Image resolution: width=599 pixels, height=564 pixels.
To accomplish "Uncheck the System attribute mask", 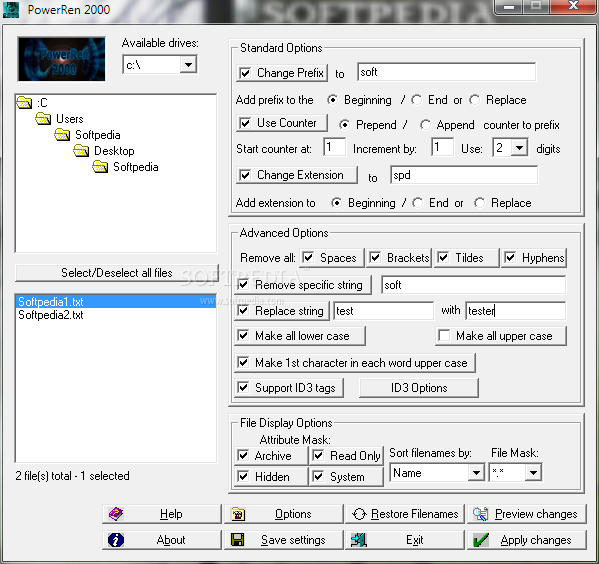I will (x=318, y=476).
